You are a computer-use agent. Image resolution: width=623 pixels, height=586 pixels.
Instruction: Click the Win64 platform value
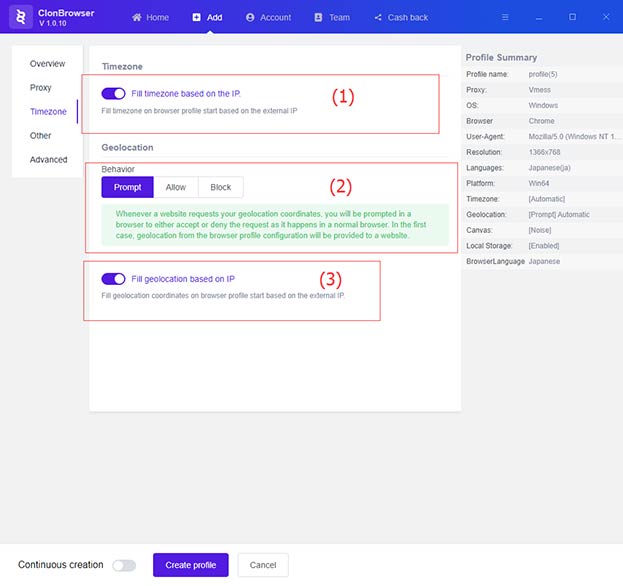[x=539, y=183]
